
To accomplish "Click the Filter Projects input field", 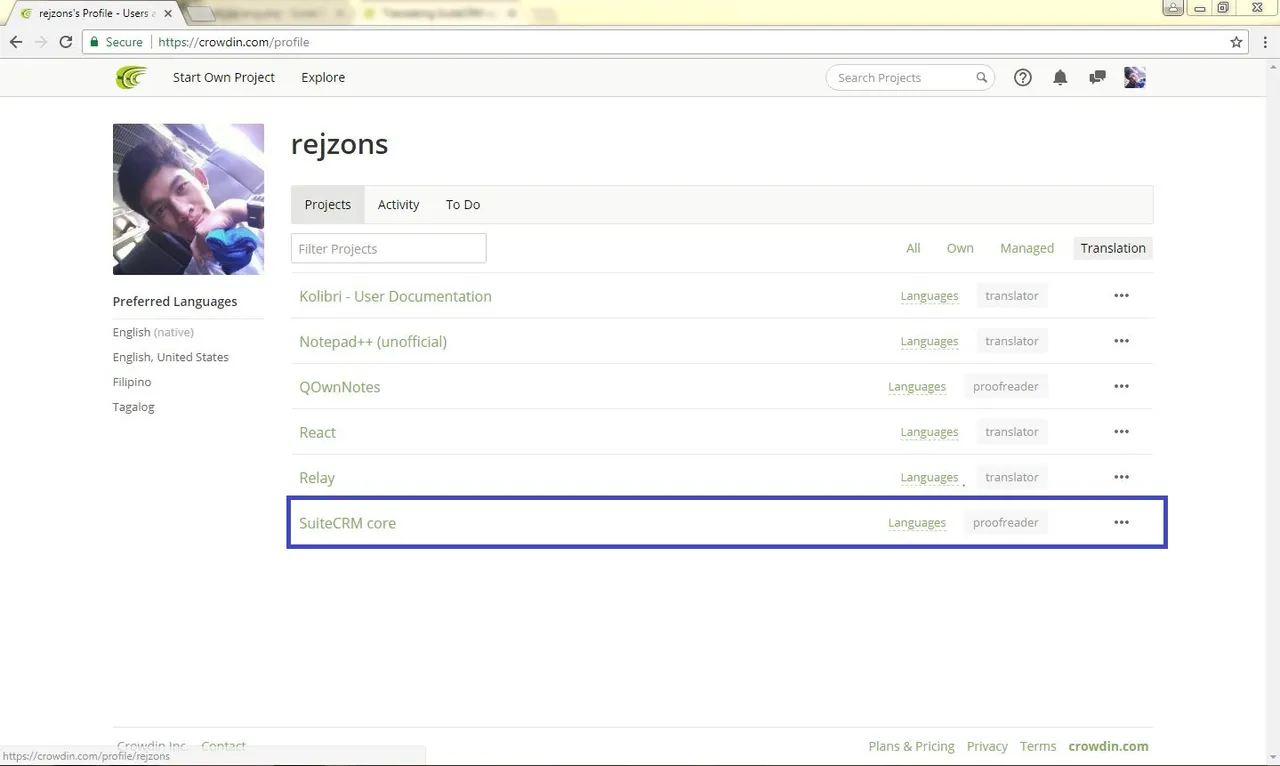I will click(388, 248).
